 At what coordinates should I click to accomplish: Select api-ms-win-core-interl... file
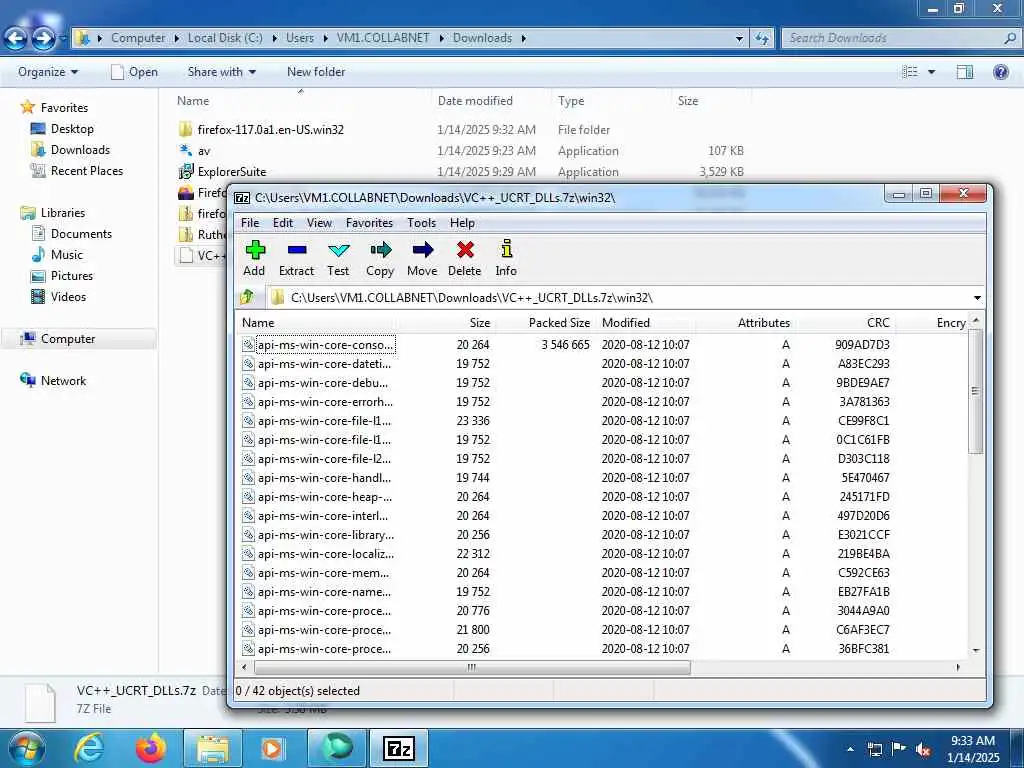323,516
